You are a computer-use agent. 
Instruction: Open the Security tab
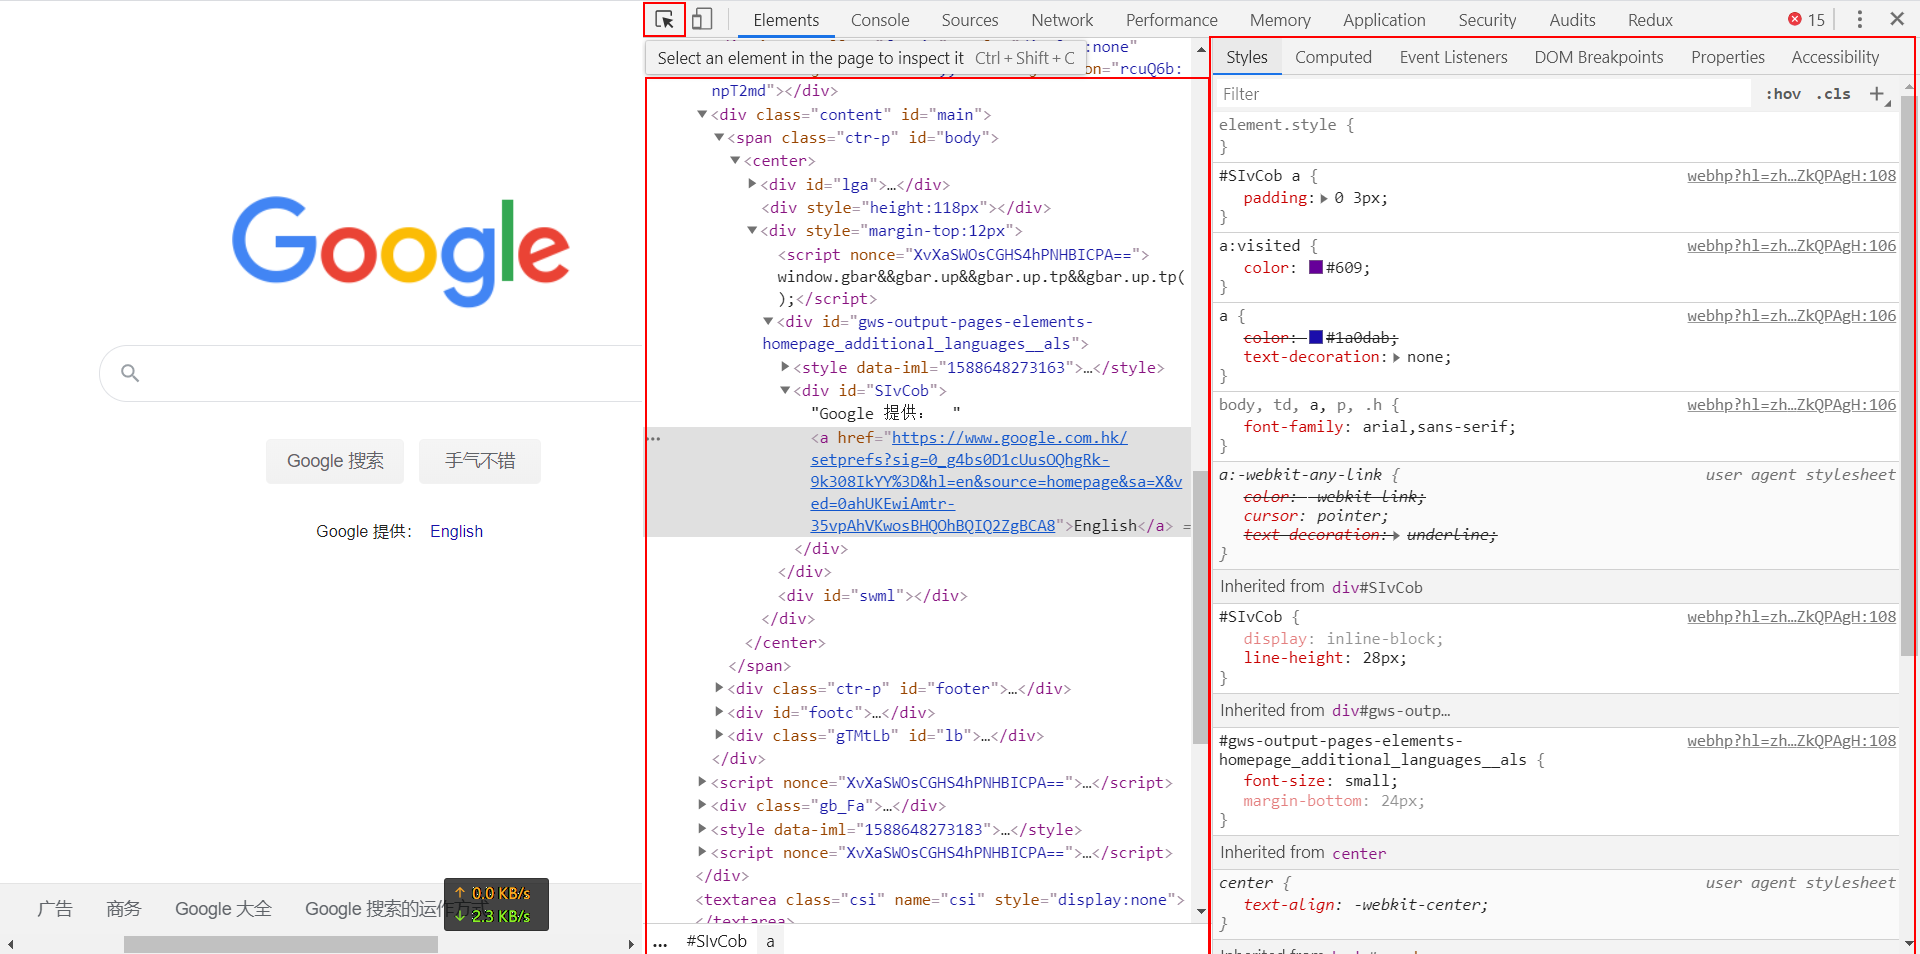pos(1487,20)
